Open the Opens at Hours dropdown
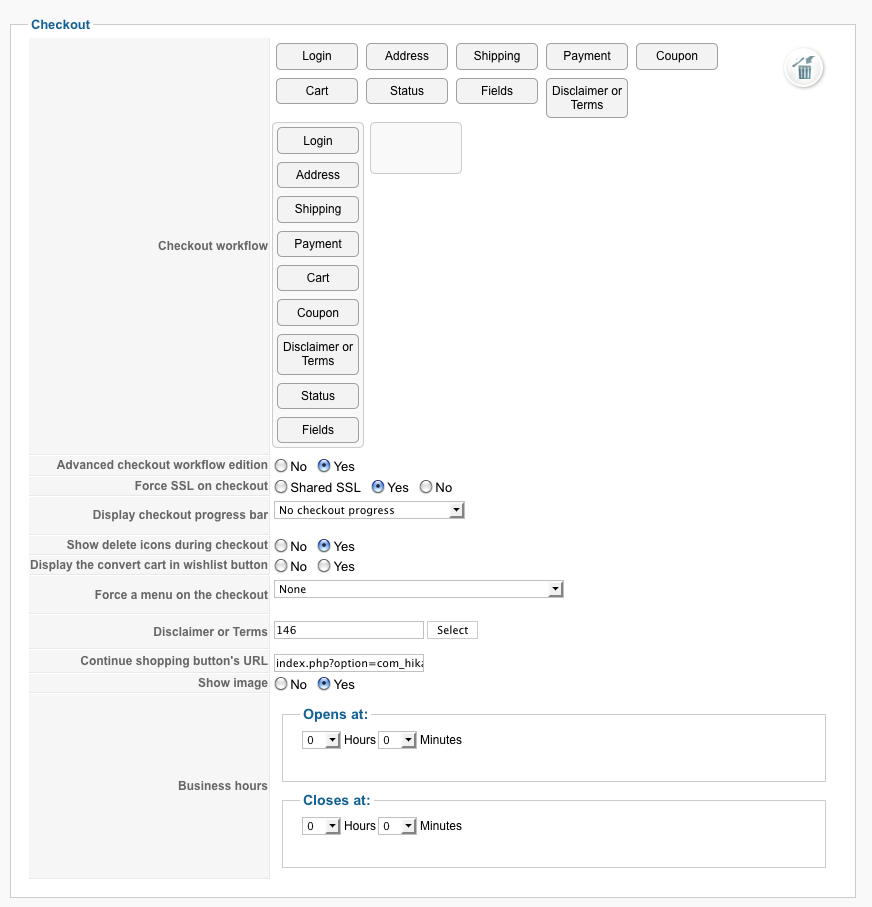This screenshot has height=907, width=872. point(321,740)
